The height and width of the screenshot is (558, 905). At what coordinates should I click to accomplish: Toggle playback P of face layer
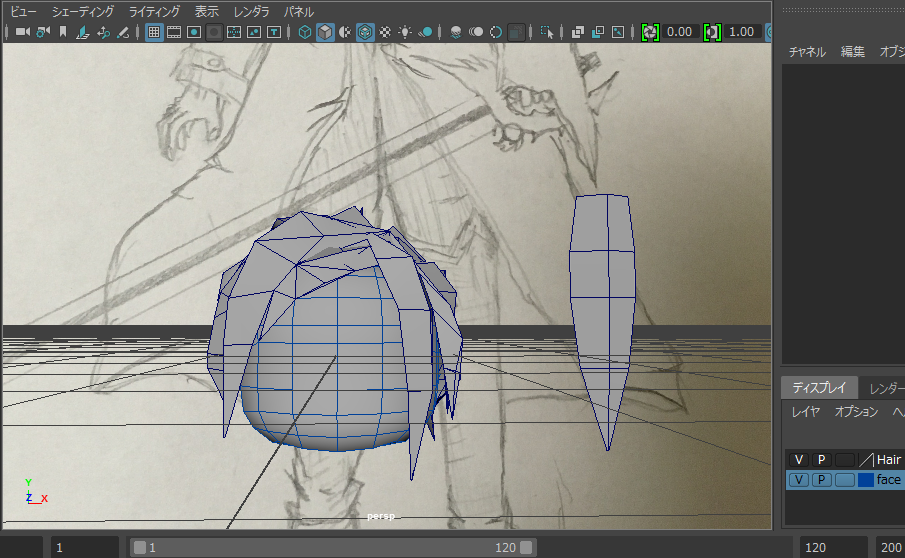(x=821, y=480)
